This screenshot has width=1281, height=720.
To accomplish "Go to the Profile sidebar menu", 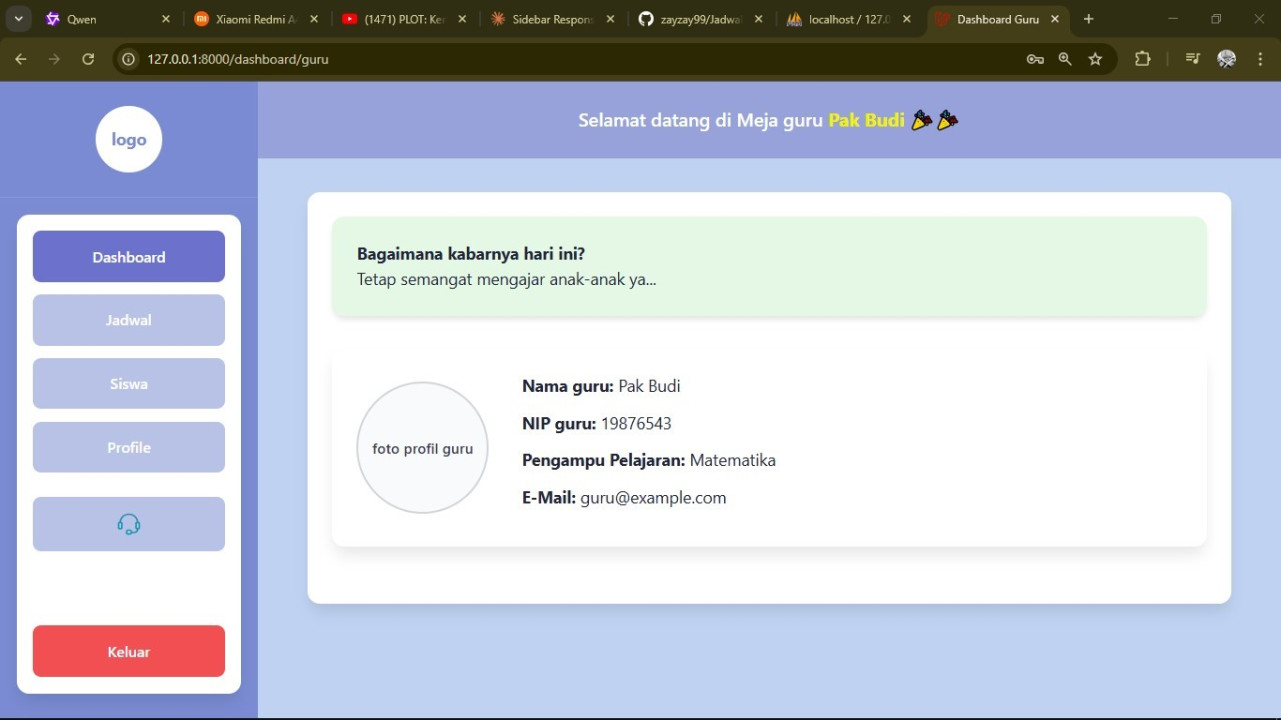I will tap(128, 447).
